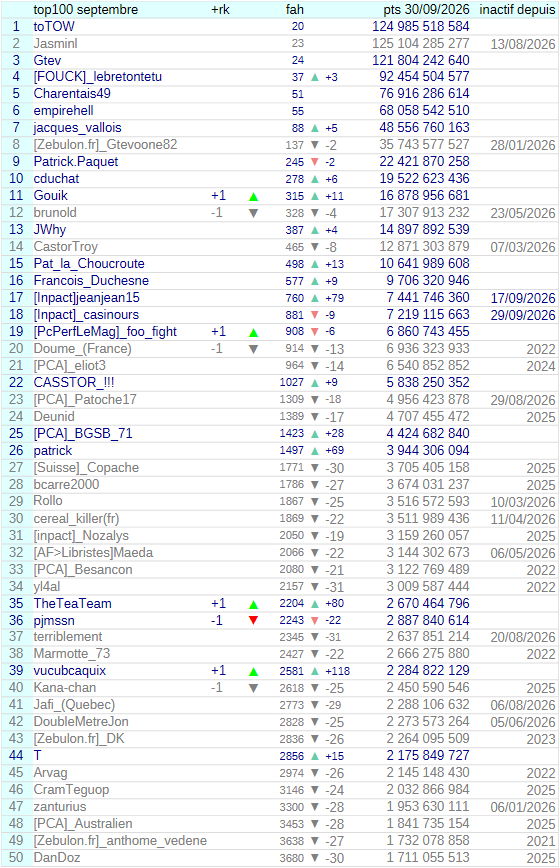Select cereal_killer(fr) name
Viewport: 560px width, 868px height.
click(76, 519)
